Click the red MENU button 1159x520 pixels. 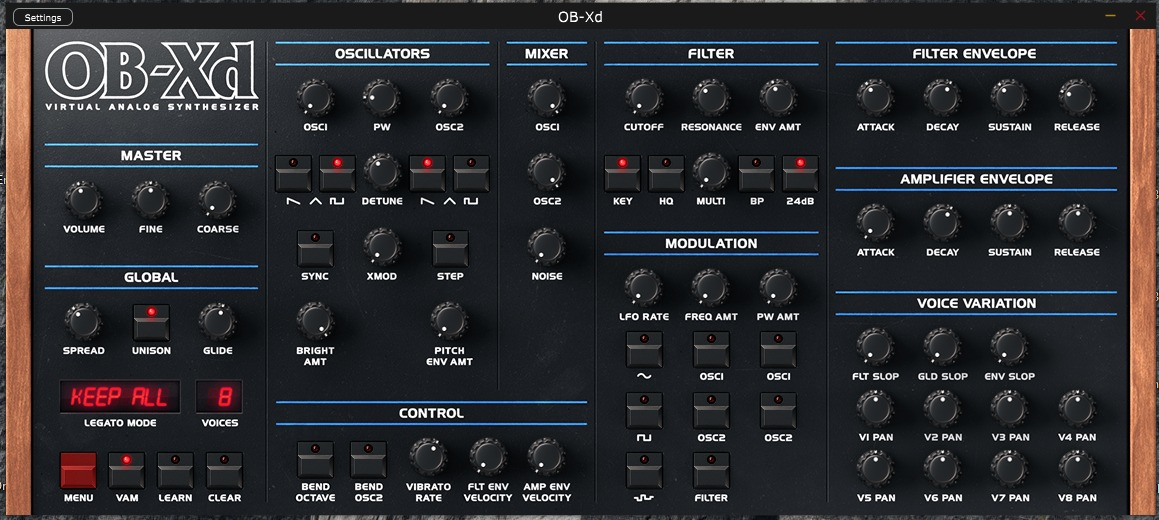click(78, 470)
